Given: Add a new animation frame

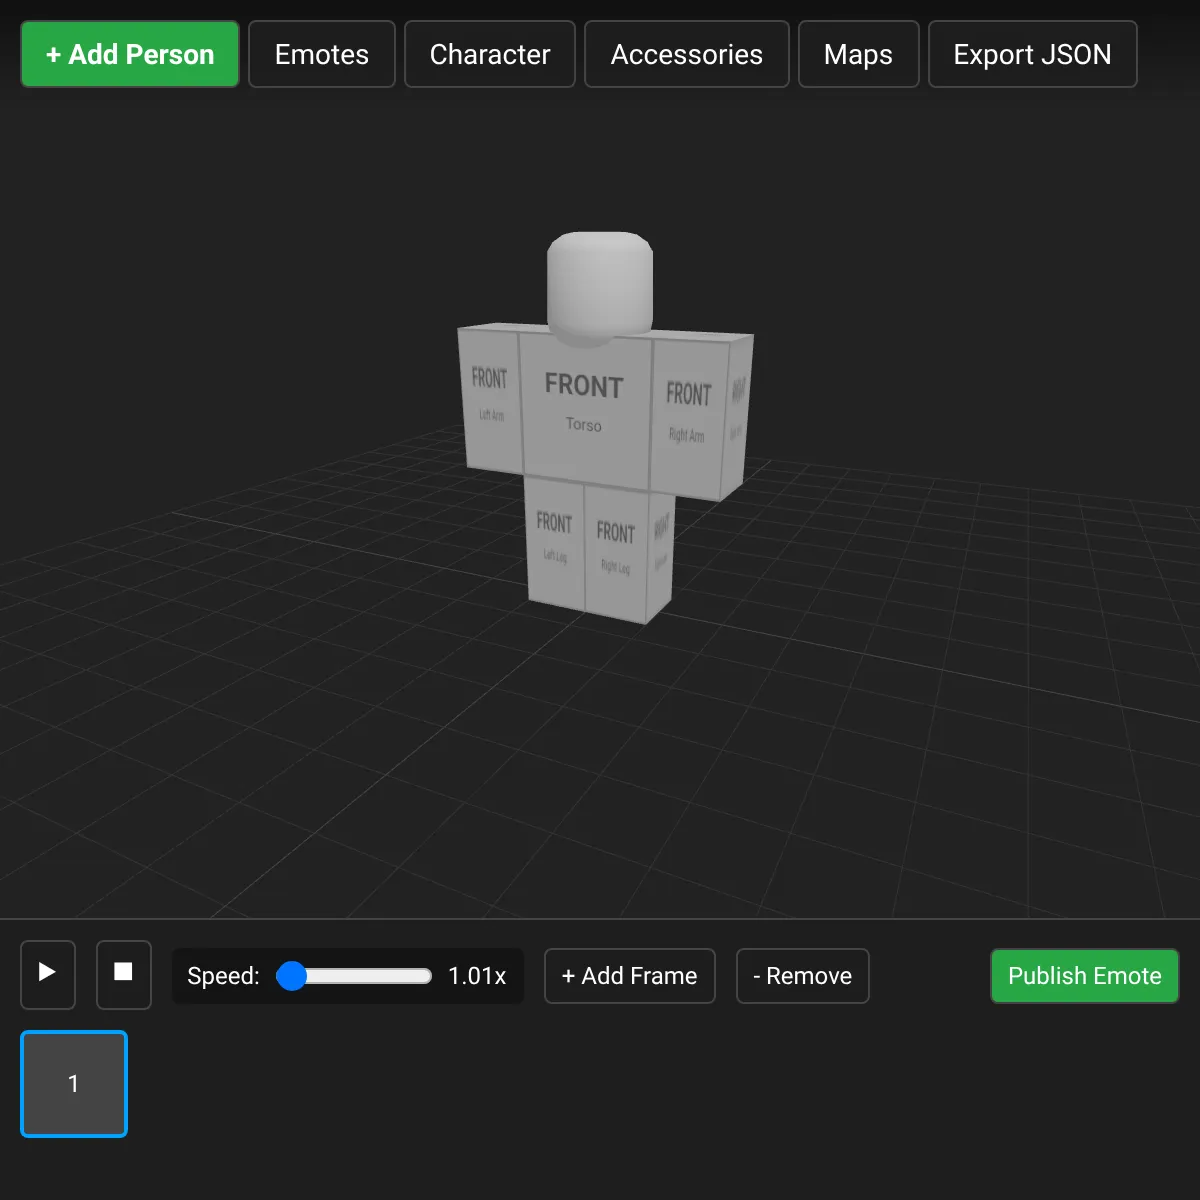Looking at the screenshot, I should [629, 976].
